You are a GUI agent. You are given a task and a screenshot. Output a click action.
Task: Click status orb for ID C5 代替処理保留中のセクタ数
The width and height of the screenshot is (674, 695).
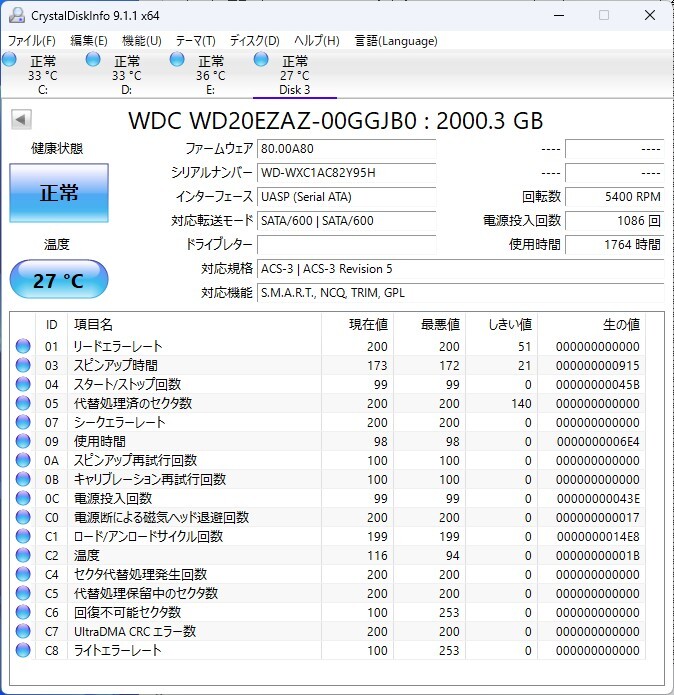[23, 593]
